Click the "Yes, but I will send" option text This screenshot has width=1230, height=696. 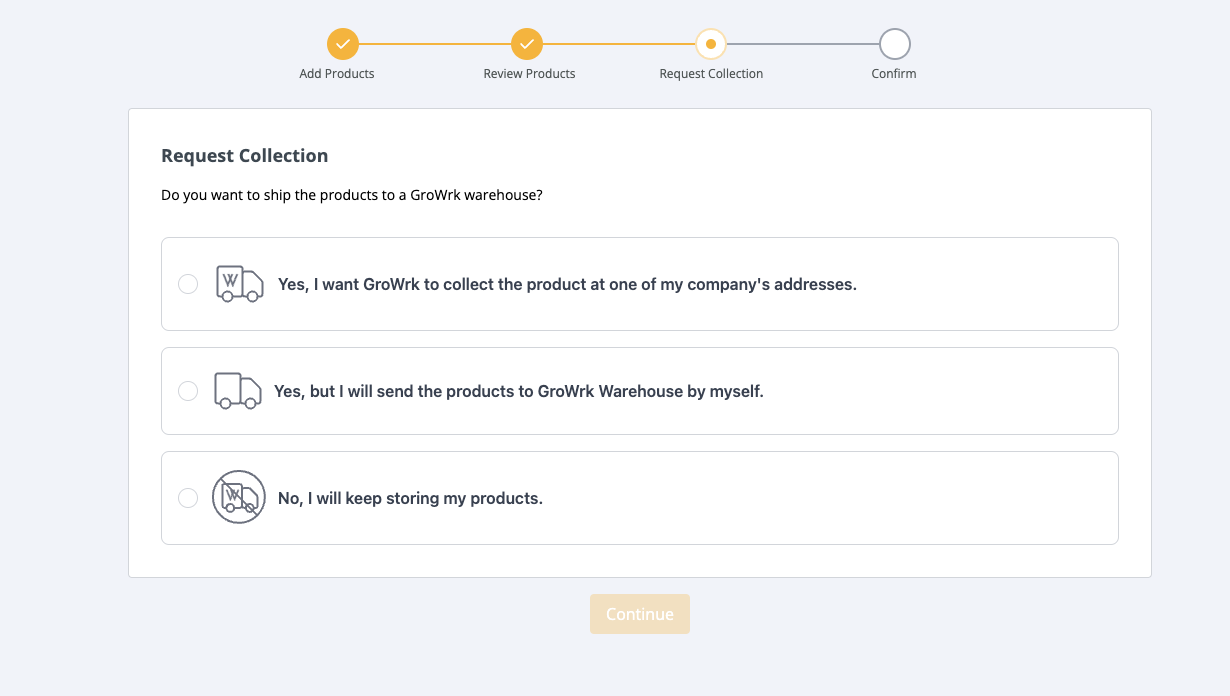(518, 392)
